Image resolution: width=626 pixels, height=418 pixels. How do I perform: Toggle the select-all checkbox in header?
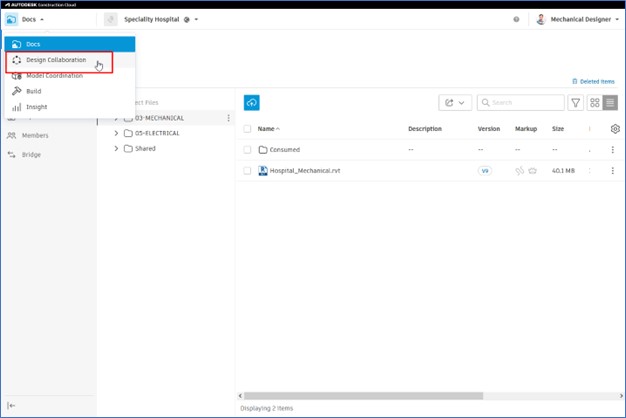pyautogui.click(x=247, y=129)
